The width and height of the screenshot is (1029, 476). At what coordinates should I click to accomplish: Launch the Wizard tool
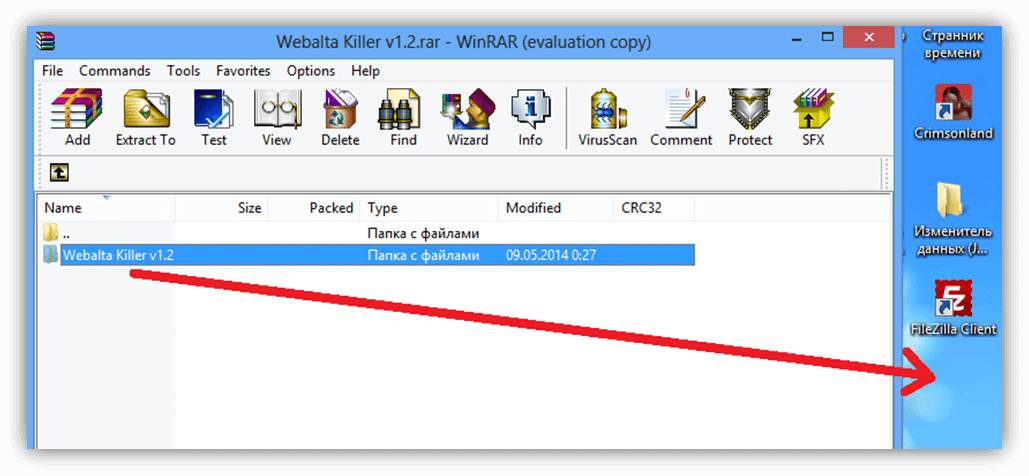click(468, 118)
